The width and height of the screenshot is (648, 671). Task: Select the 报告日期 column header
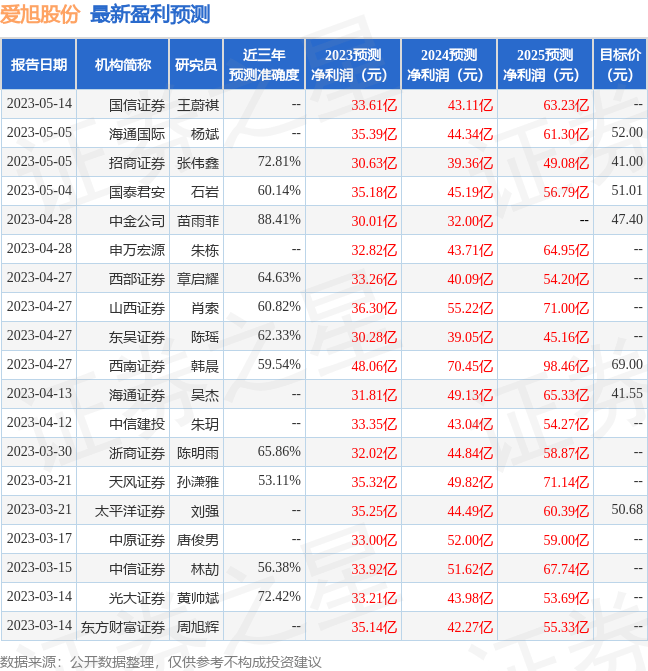click(39, 65)
